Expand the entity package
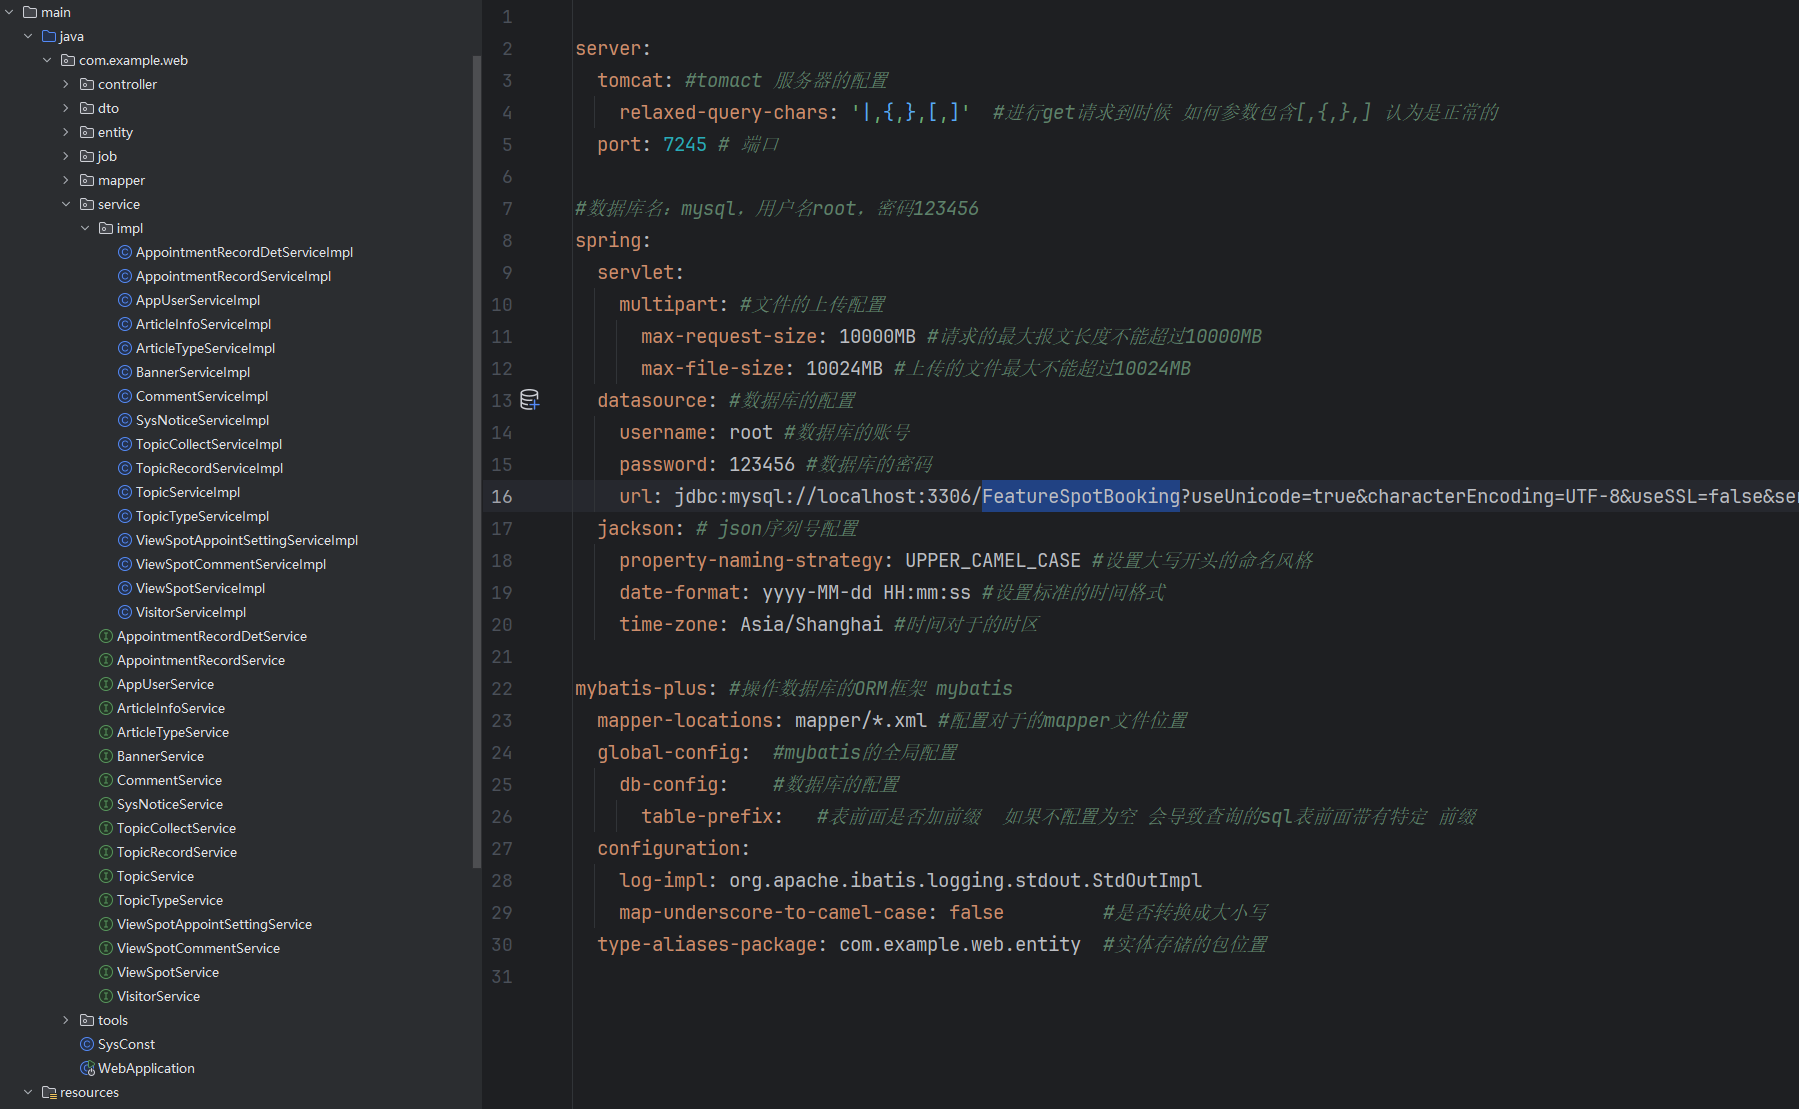Screen dimensions: 1799x1109 [66, 132]
